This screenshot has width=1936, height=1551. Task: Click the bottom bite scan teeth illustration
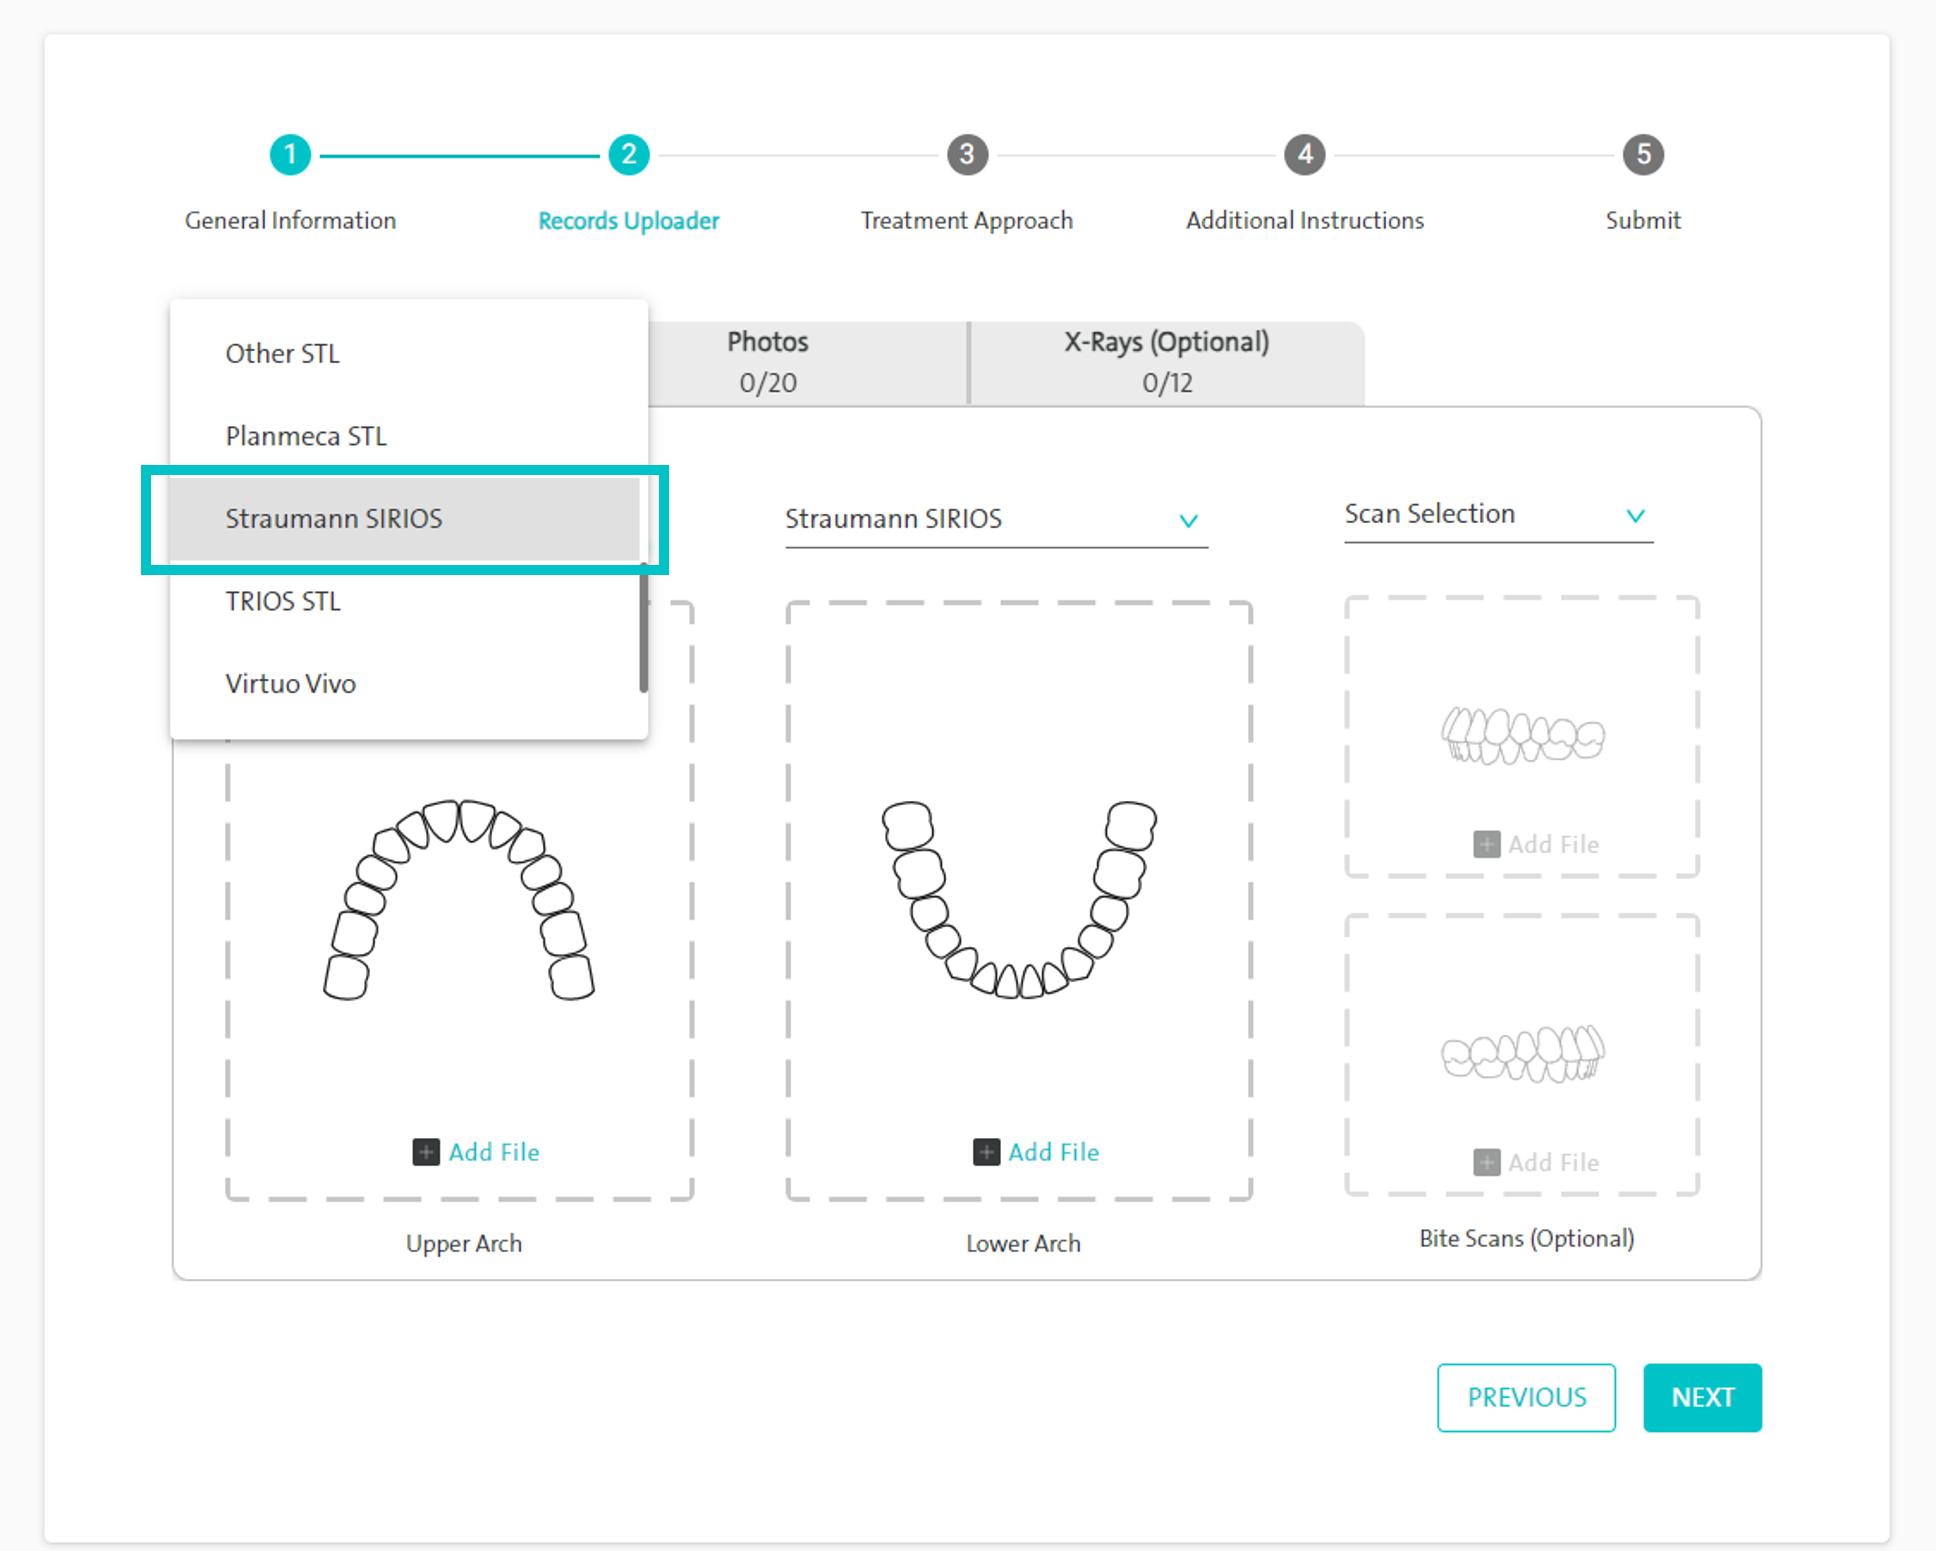1522,1054
